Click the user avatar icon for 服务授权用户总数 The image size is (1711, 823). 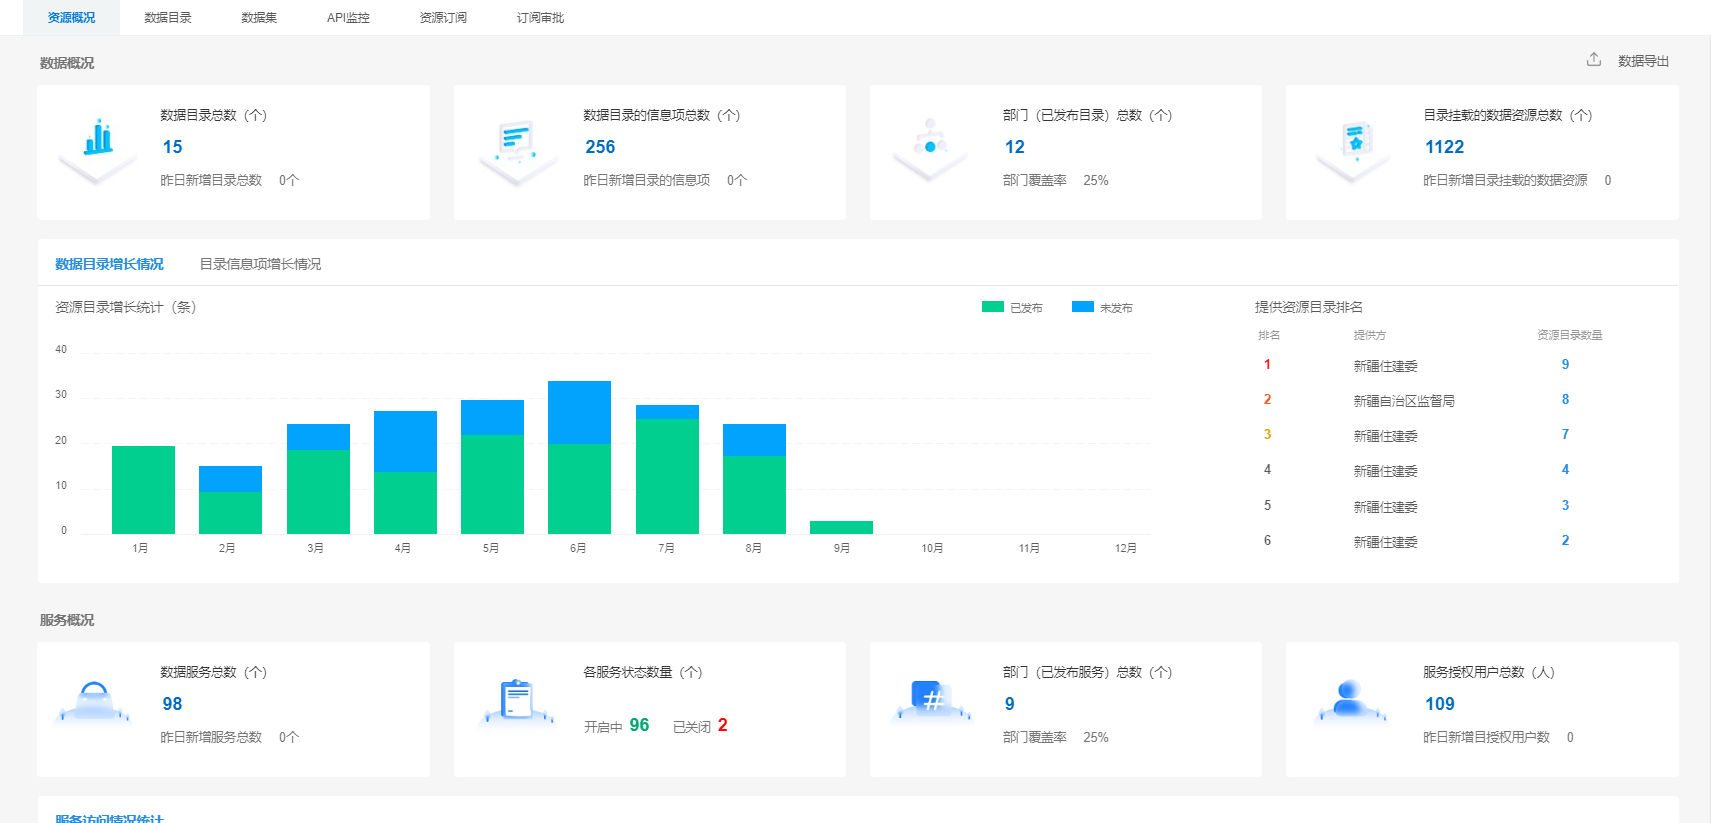coord(1350,698)
